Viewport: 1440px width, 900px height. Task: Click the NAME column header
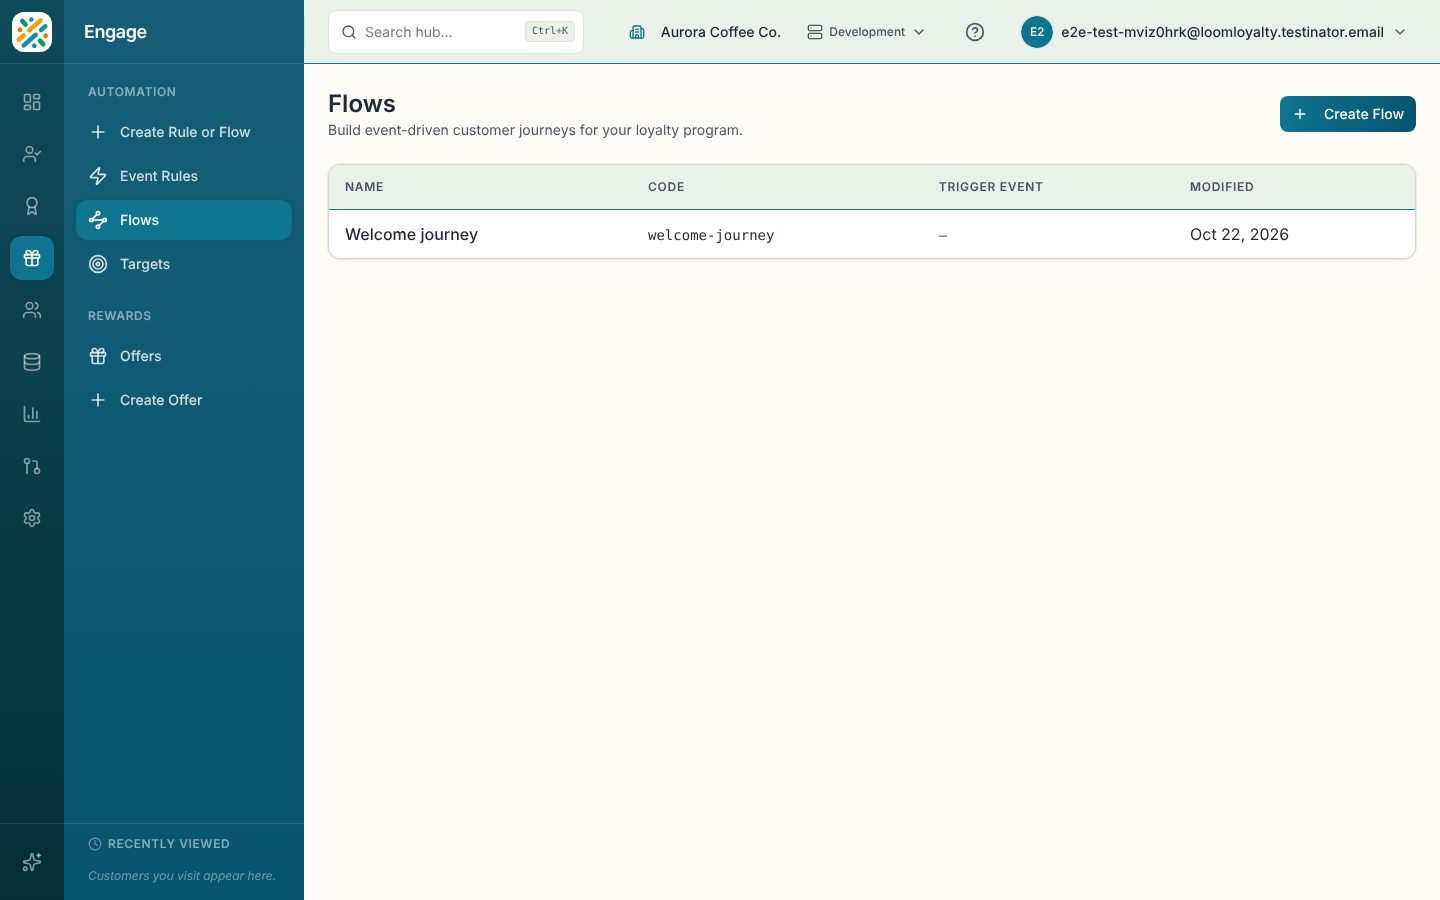pos(364,187)
